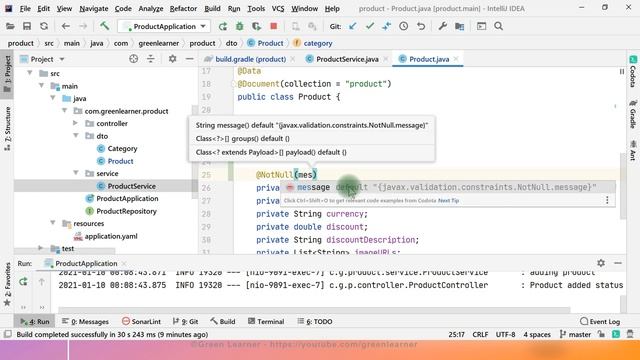This screenshot has width=640, height=360.
Task: Git update project arrow icon
Action: point(353,27)
